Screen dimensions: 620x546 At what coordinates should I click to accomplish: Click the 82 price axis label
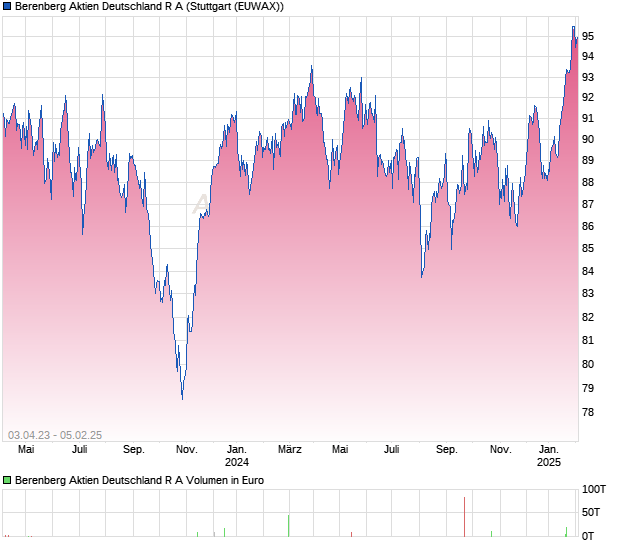[588, 317]
